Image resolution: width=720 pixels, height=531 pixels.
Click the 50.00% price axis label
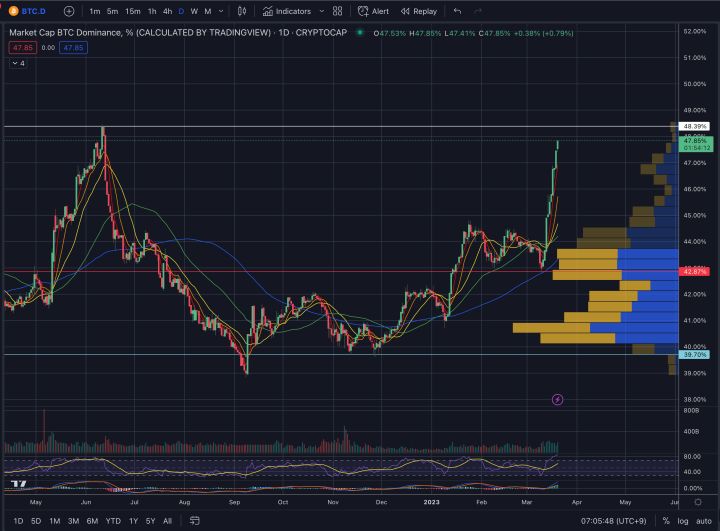(694, 84)
